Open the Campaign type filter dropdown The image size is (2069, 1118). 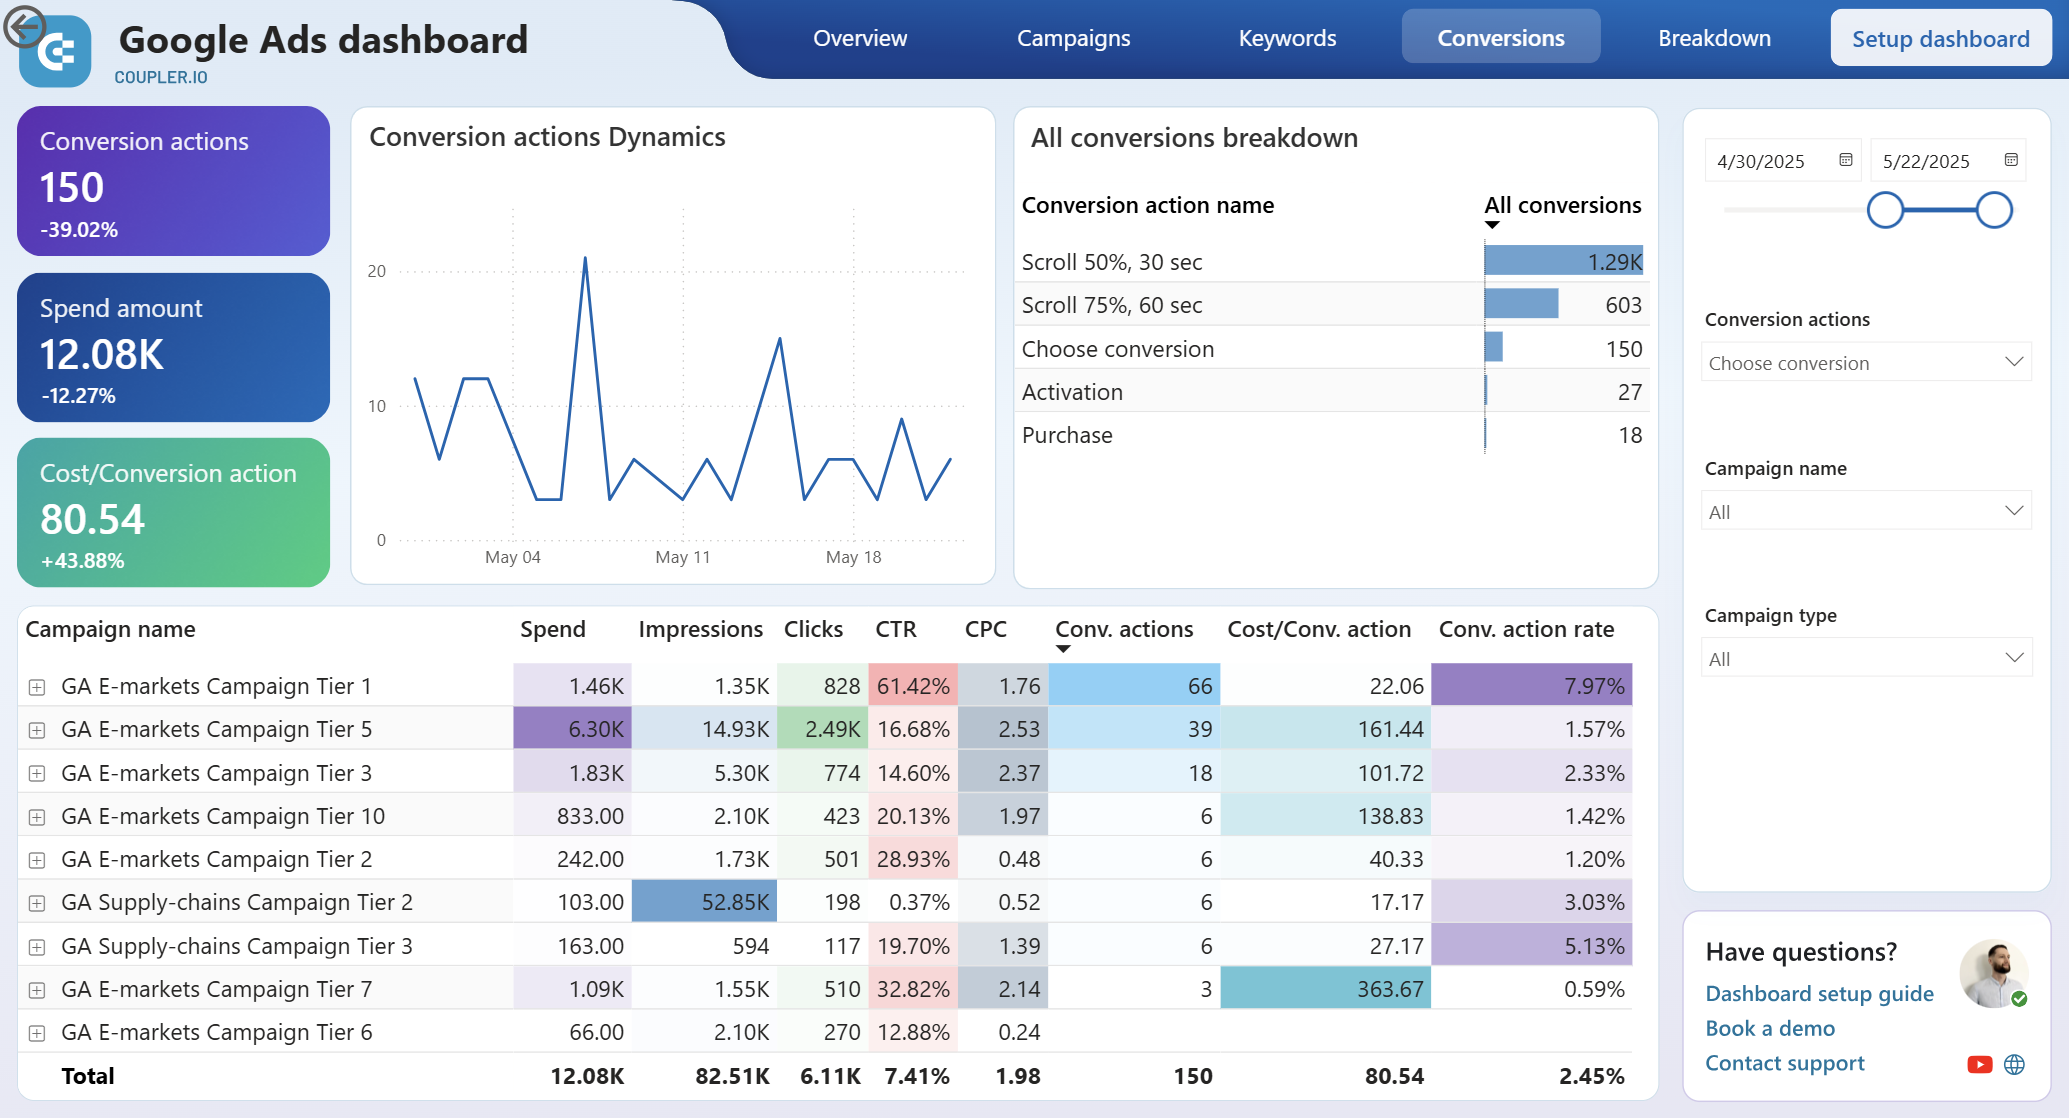point(1866,657)
